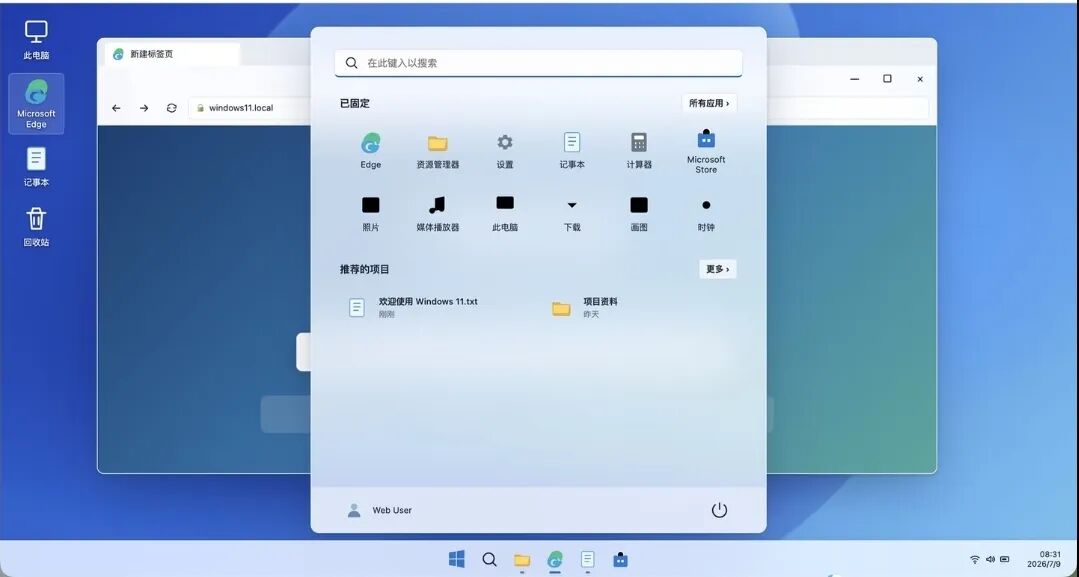The height and width of the screenshot is (577, 1079).
Task: Select Microsoft Edge desktop icon
Action: pyautogui.click(x=36, y=104)
